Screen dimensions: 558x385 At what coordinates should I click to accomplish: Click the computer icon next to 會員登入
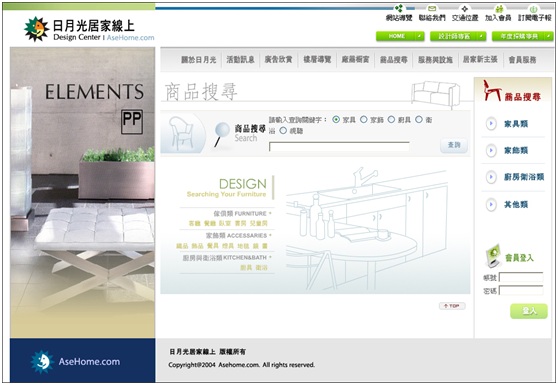pyautogui.click(x=493, y=255)
